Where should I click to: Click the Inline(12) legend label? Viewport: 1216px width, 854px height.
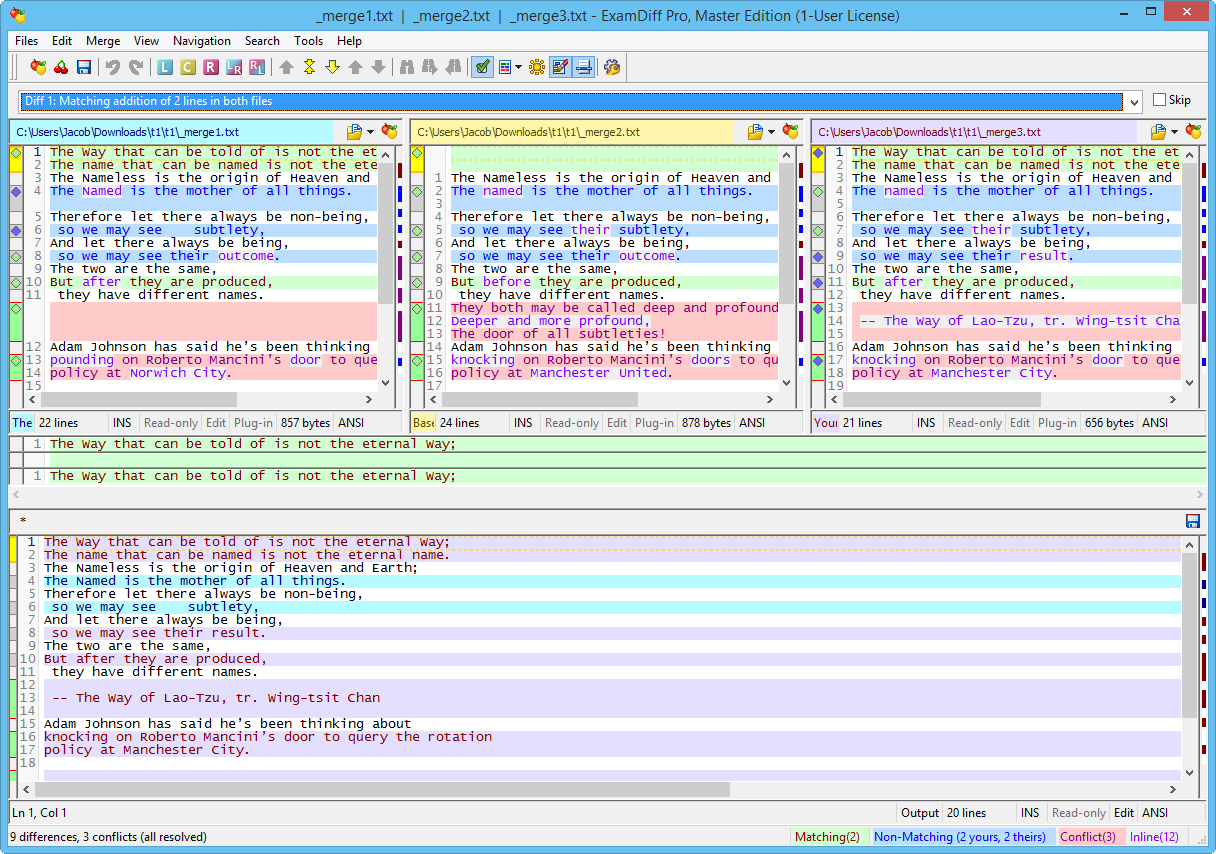click(x=1154, y=837)
